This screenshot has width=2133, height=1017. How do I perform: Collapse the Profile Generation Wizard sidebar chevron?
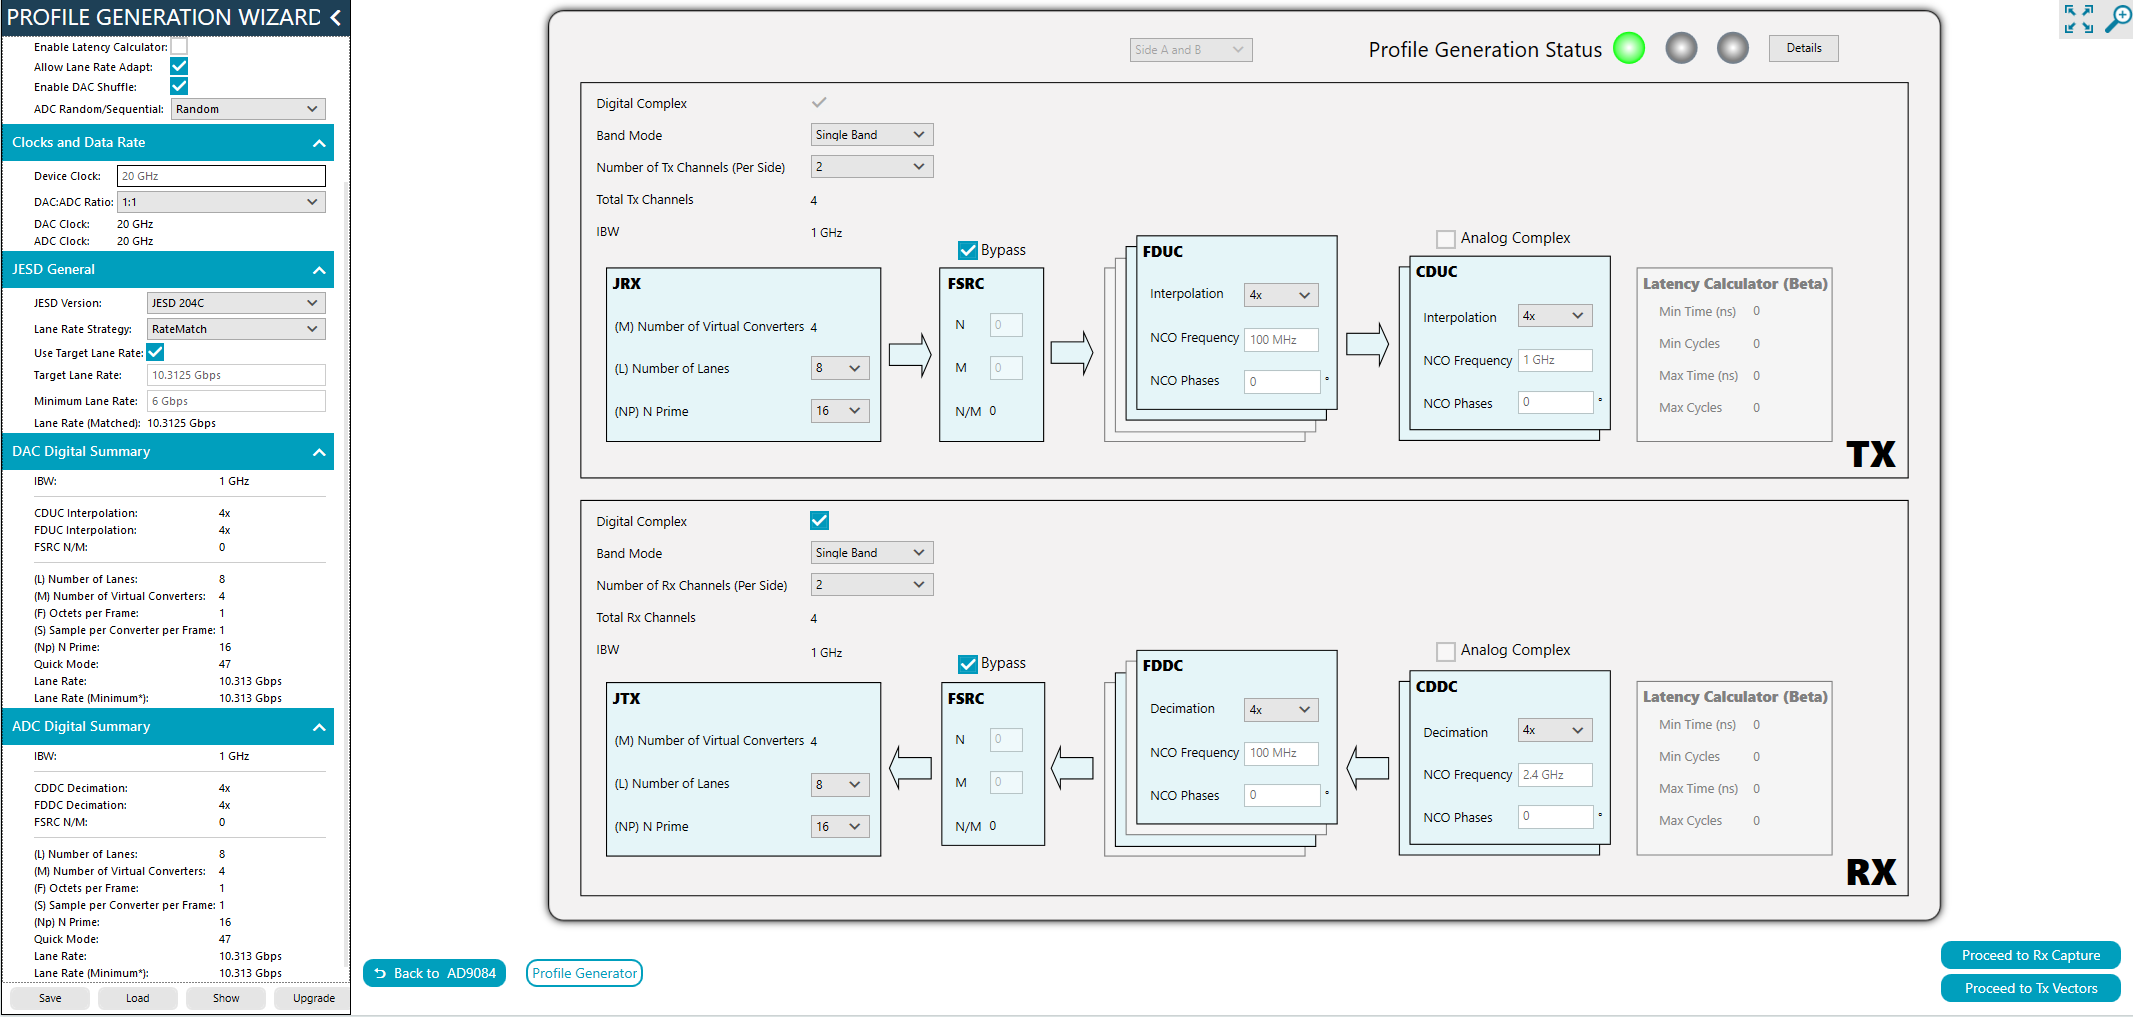336,17
